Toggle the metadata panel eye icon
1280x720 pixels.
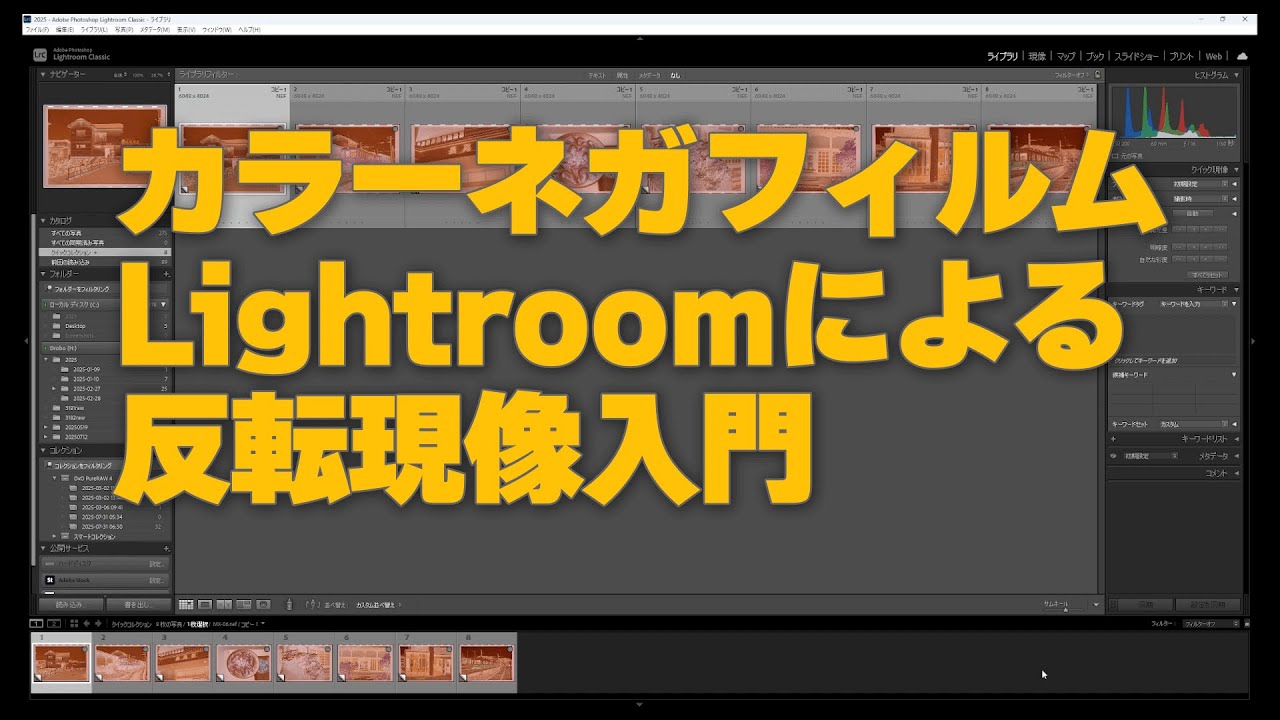pyautogui.click(x=1114, y=456)
